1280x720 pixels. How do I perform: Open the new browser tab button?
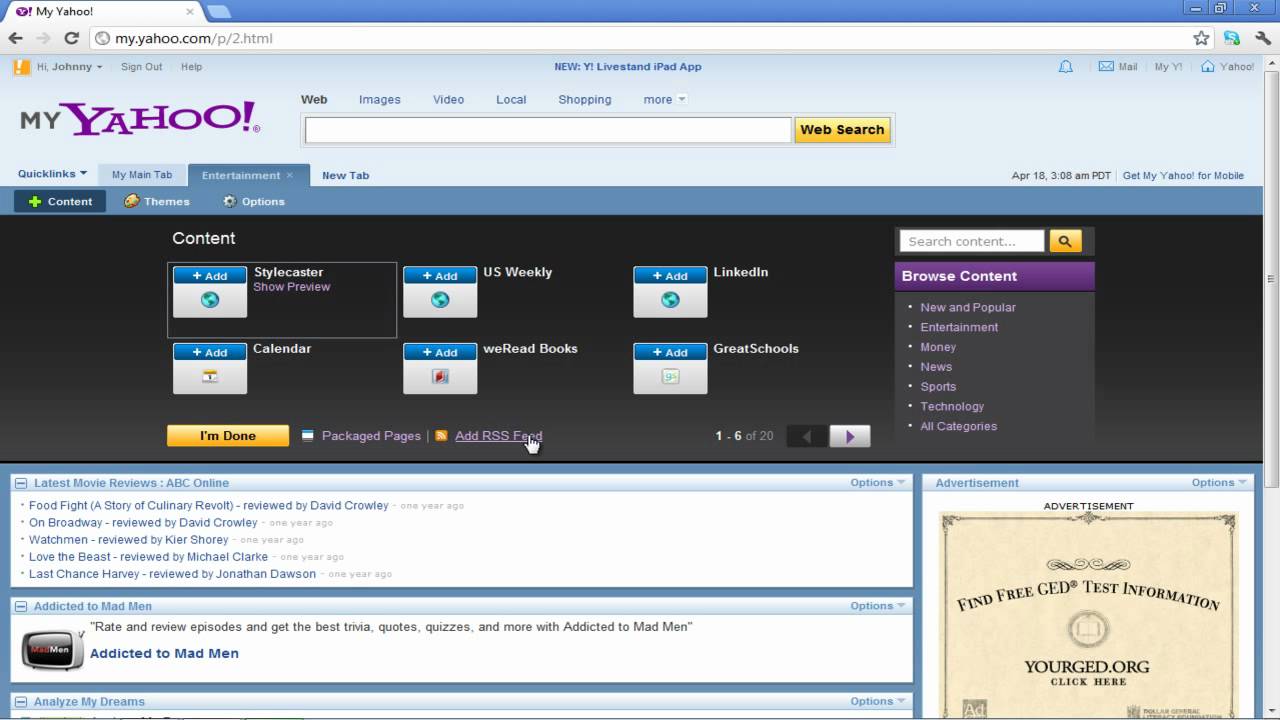tap(218, 11)
